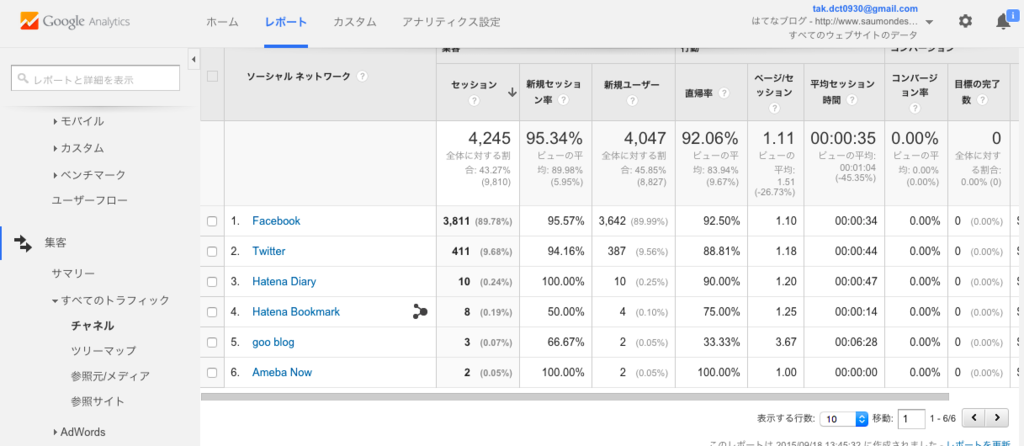1024x446 pixels.
Task: Expand the モバイル sidebar section
Action: click(x=78, y=121)
